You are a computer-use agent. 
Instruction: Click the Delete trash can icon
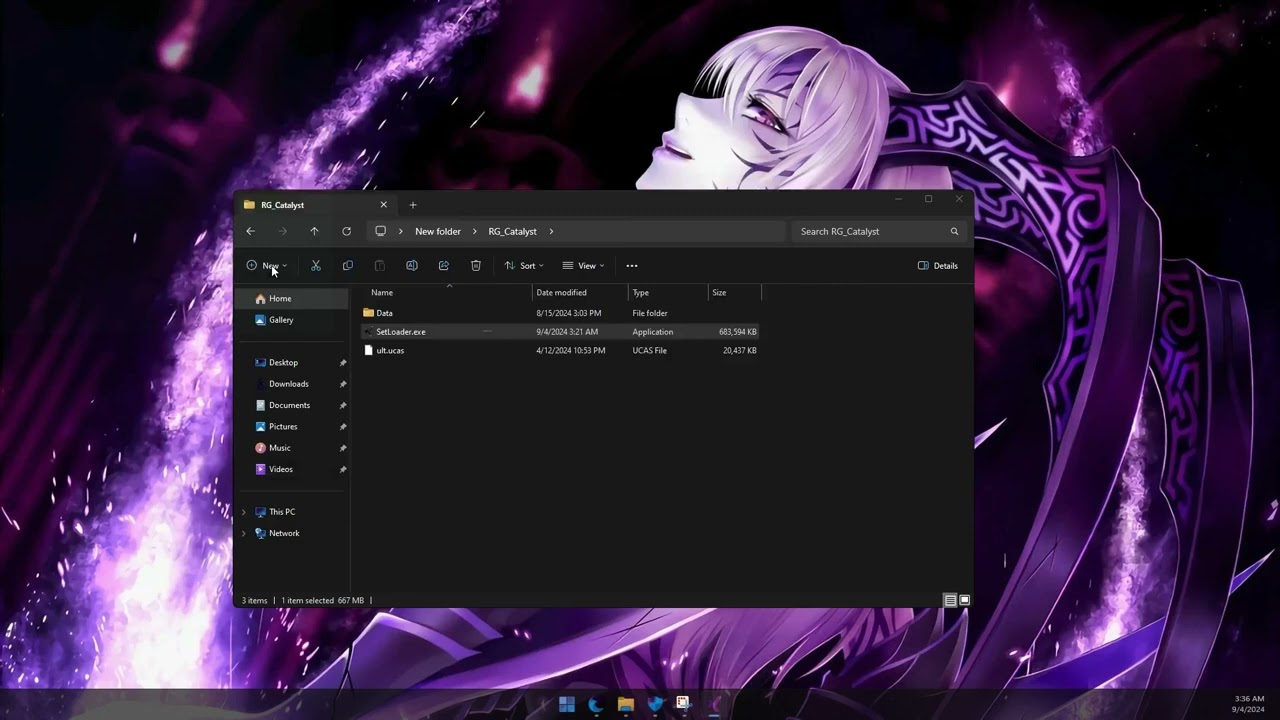coord(476,266)
